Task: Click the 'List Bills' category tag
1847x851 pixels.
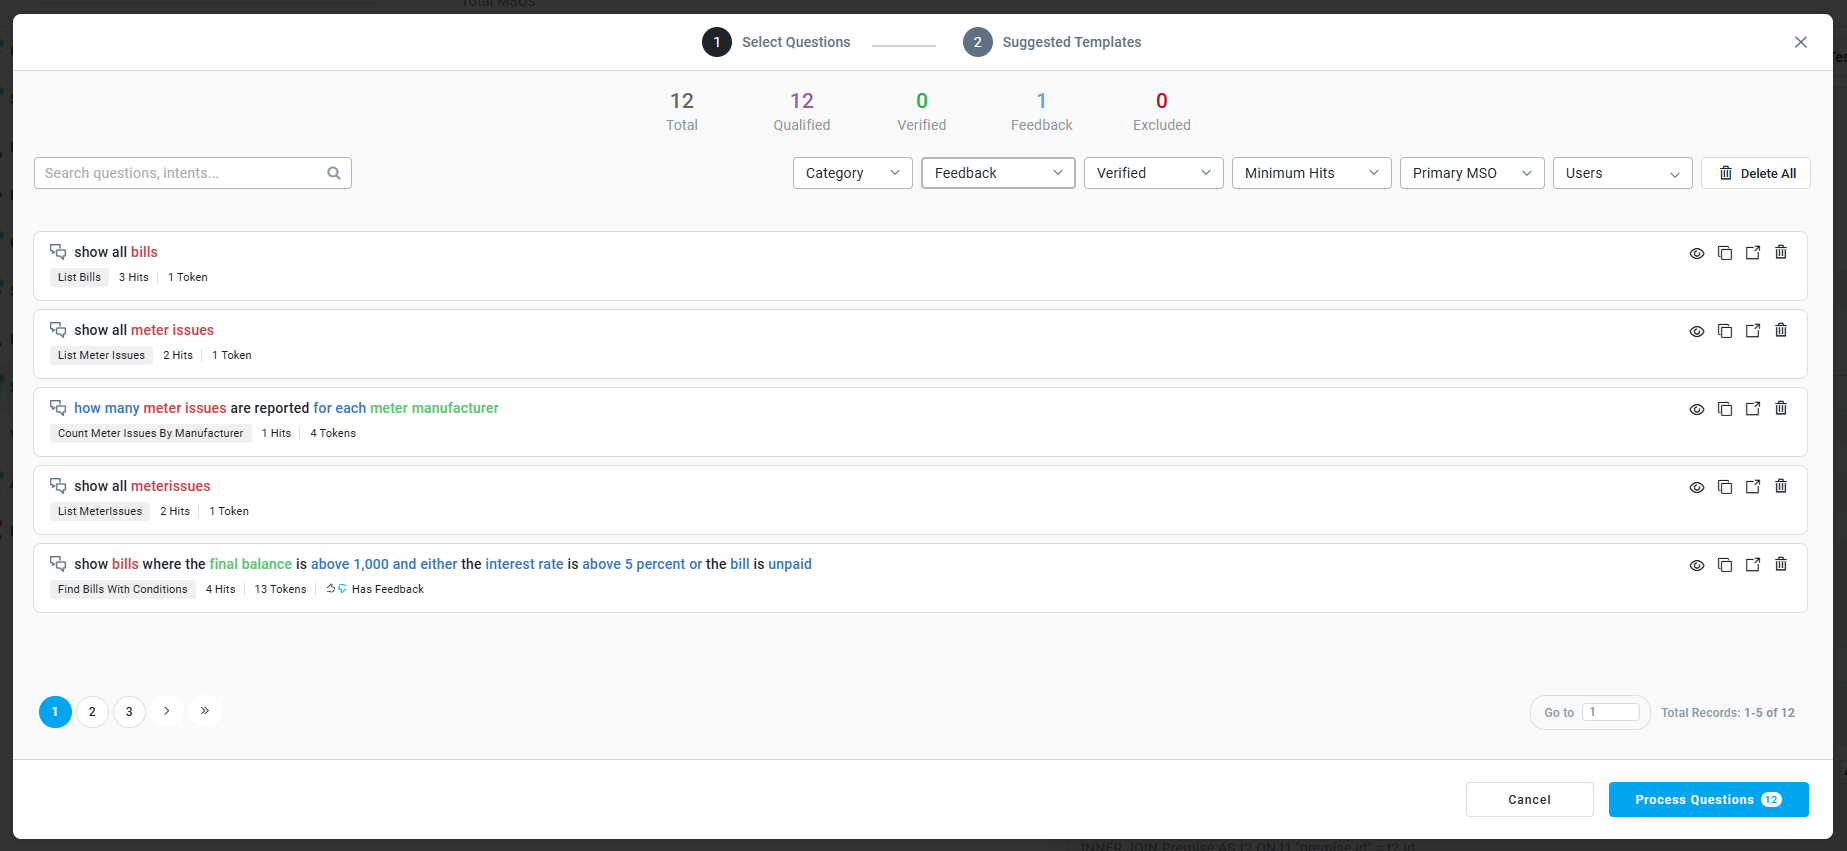Action: coord(79,277)
